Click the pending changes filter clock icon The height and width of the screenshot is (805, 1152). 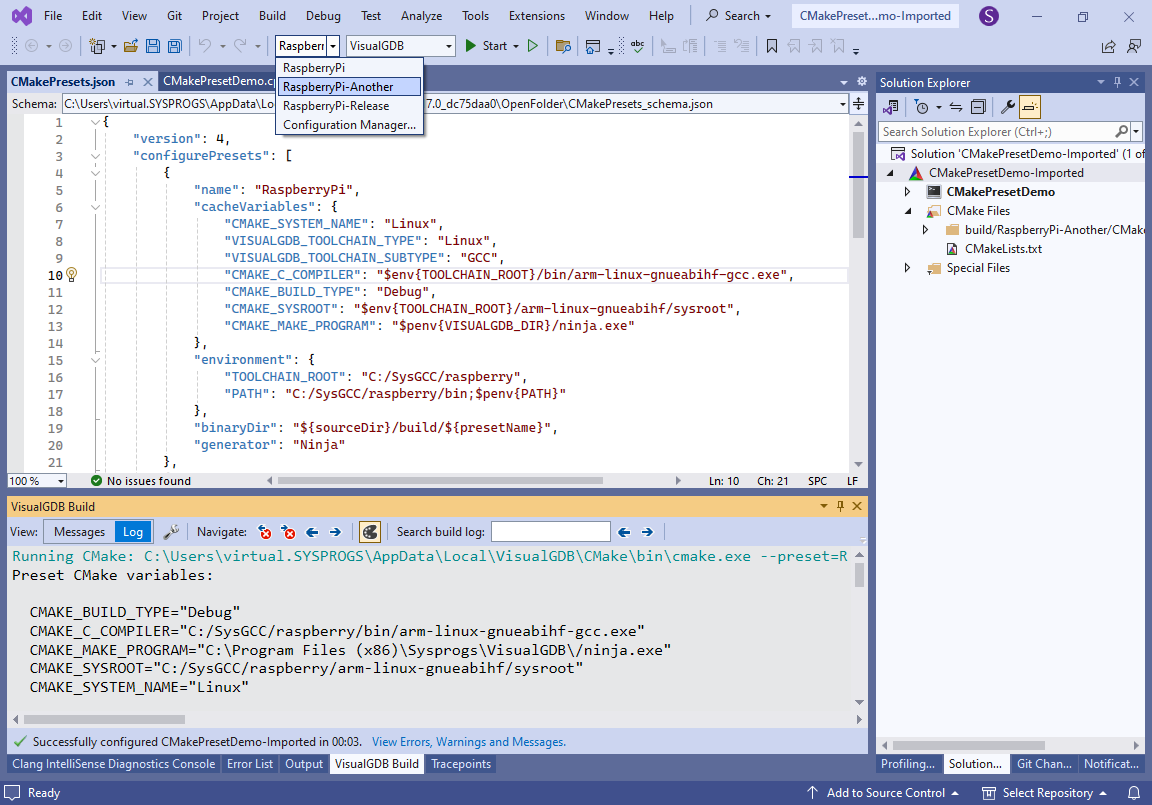pos(922,107)
